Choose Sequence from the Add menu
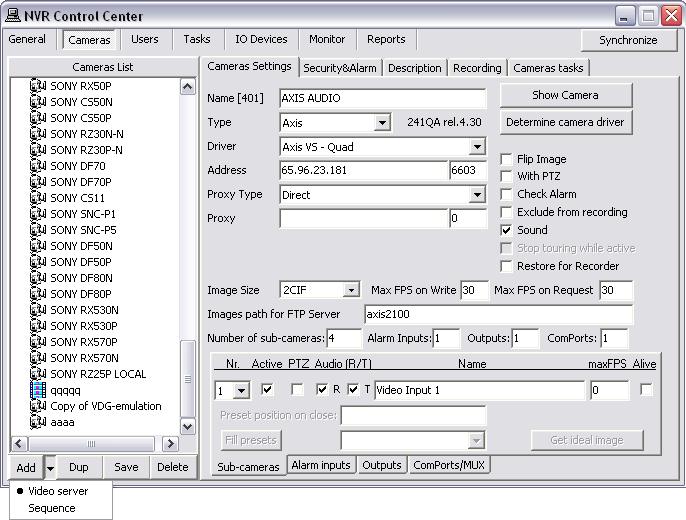This screenshot has width=686, height=520. [x=52, y=508]
